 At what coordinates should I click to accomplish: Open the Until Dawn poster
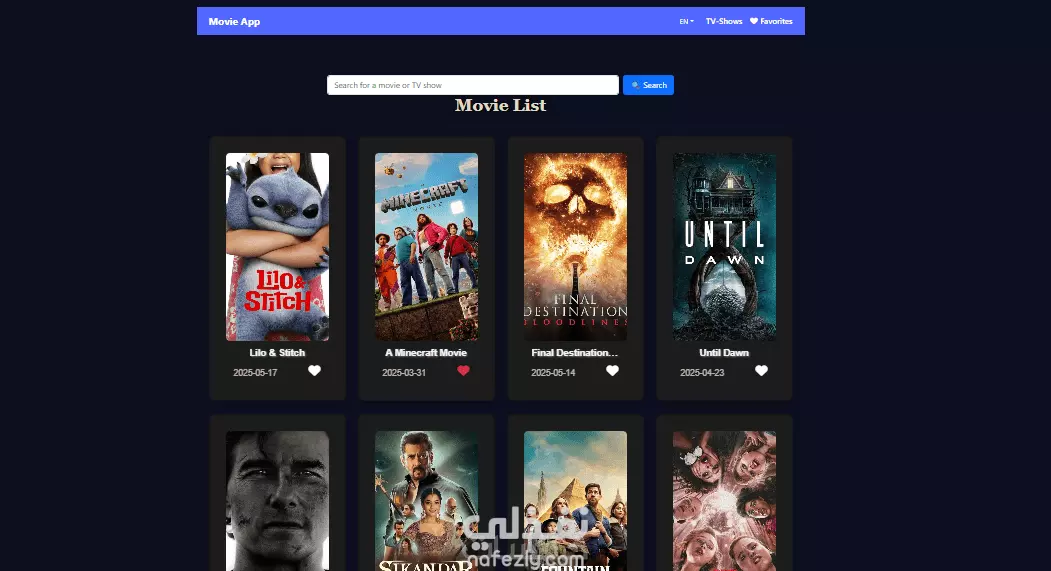tap(725, 247)
